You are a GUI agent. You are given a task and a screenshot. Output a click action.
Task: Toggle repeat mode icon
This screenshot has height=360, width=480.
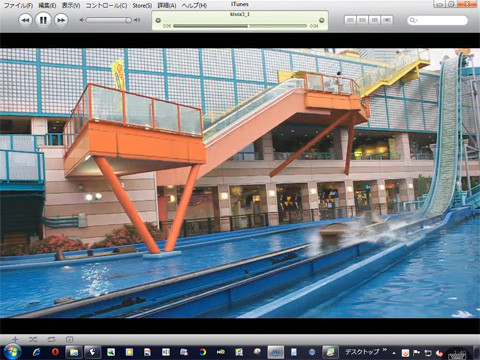[x=51, y=339]
